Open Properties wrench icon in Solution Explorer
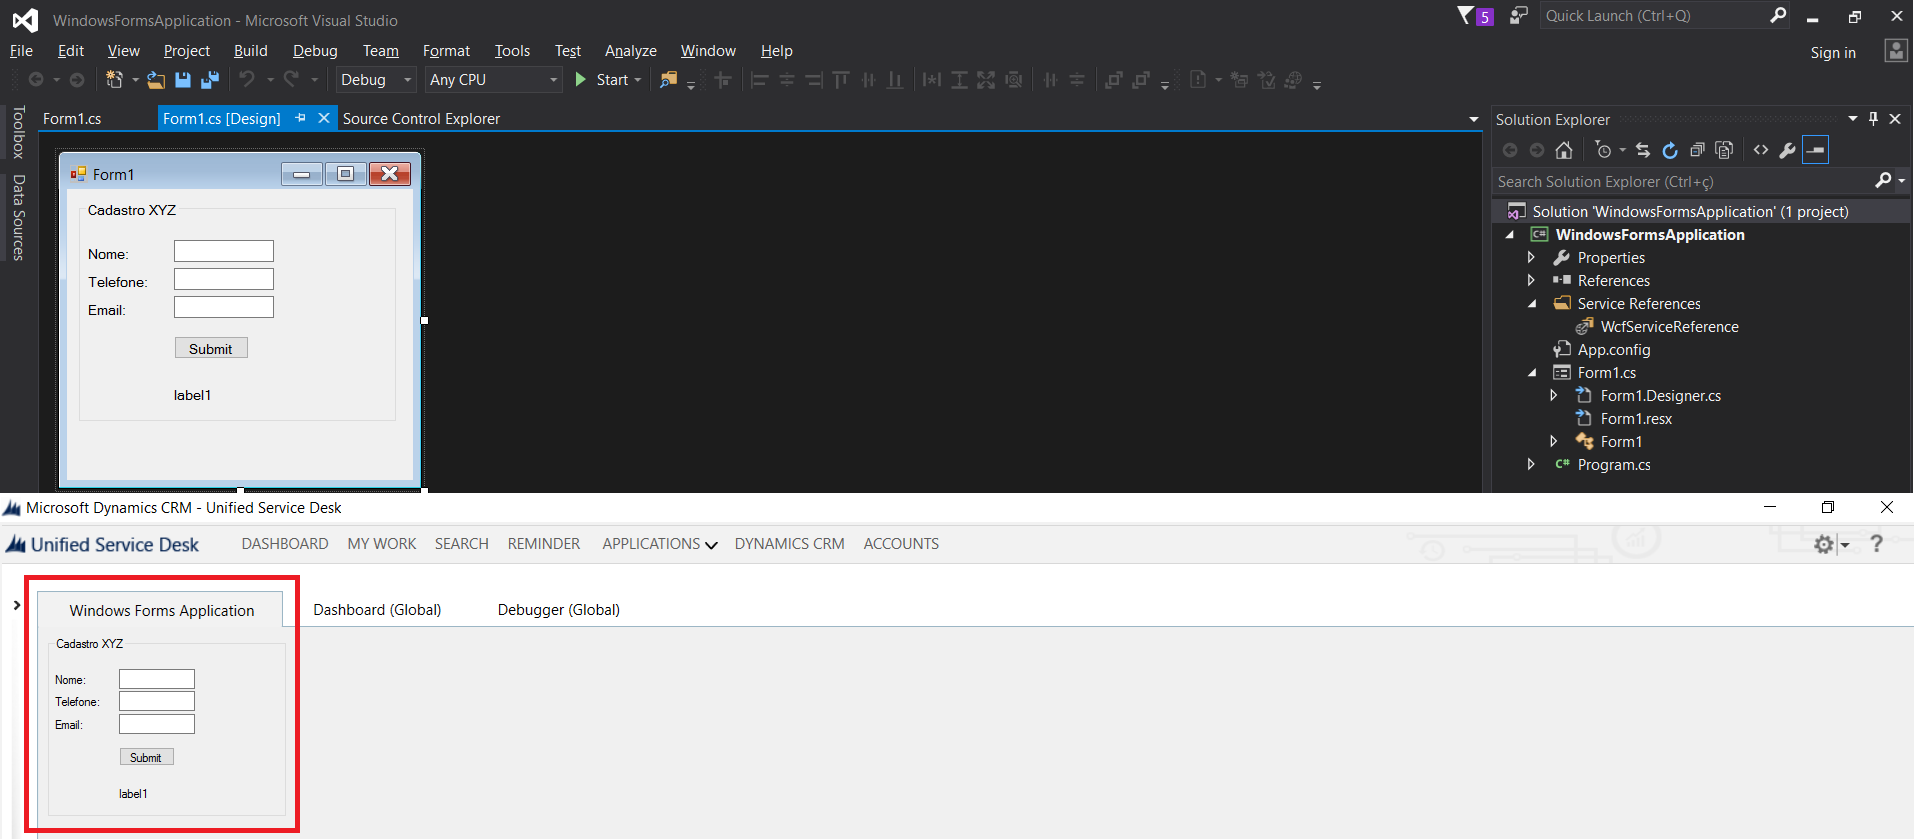Viewport: 1914px width, 839px height. click(1787, 150)
